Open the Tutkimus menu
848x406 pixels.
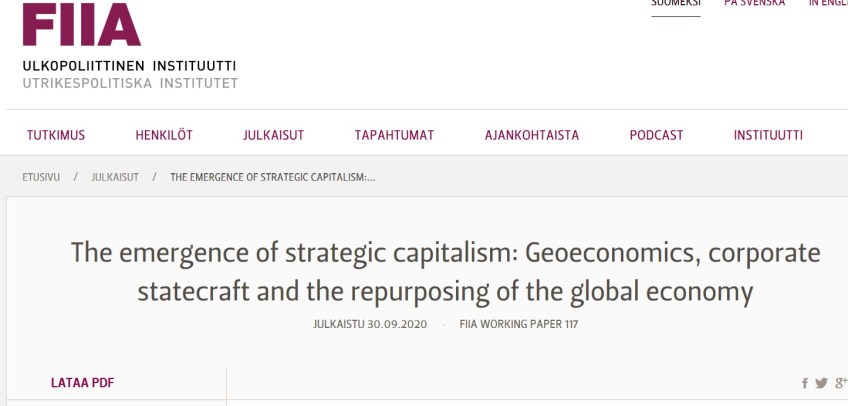pyautogui.click(x=56, y=136)
